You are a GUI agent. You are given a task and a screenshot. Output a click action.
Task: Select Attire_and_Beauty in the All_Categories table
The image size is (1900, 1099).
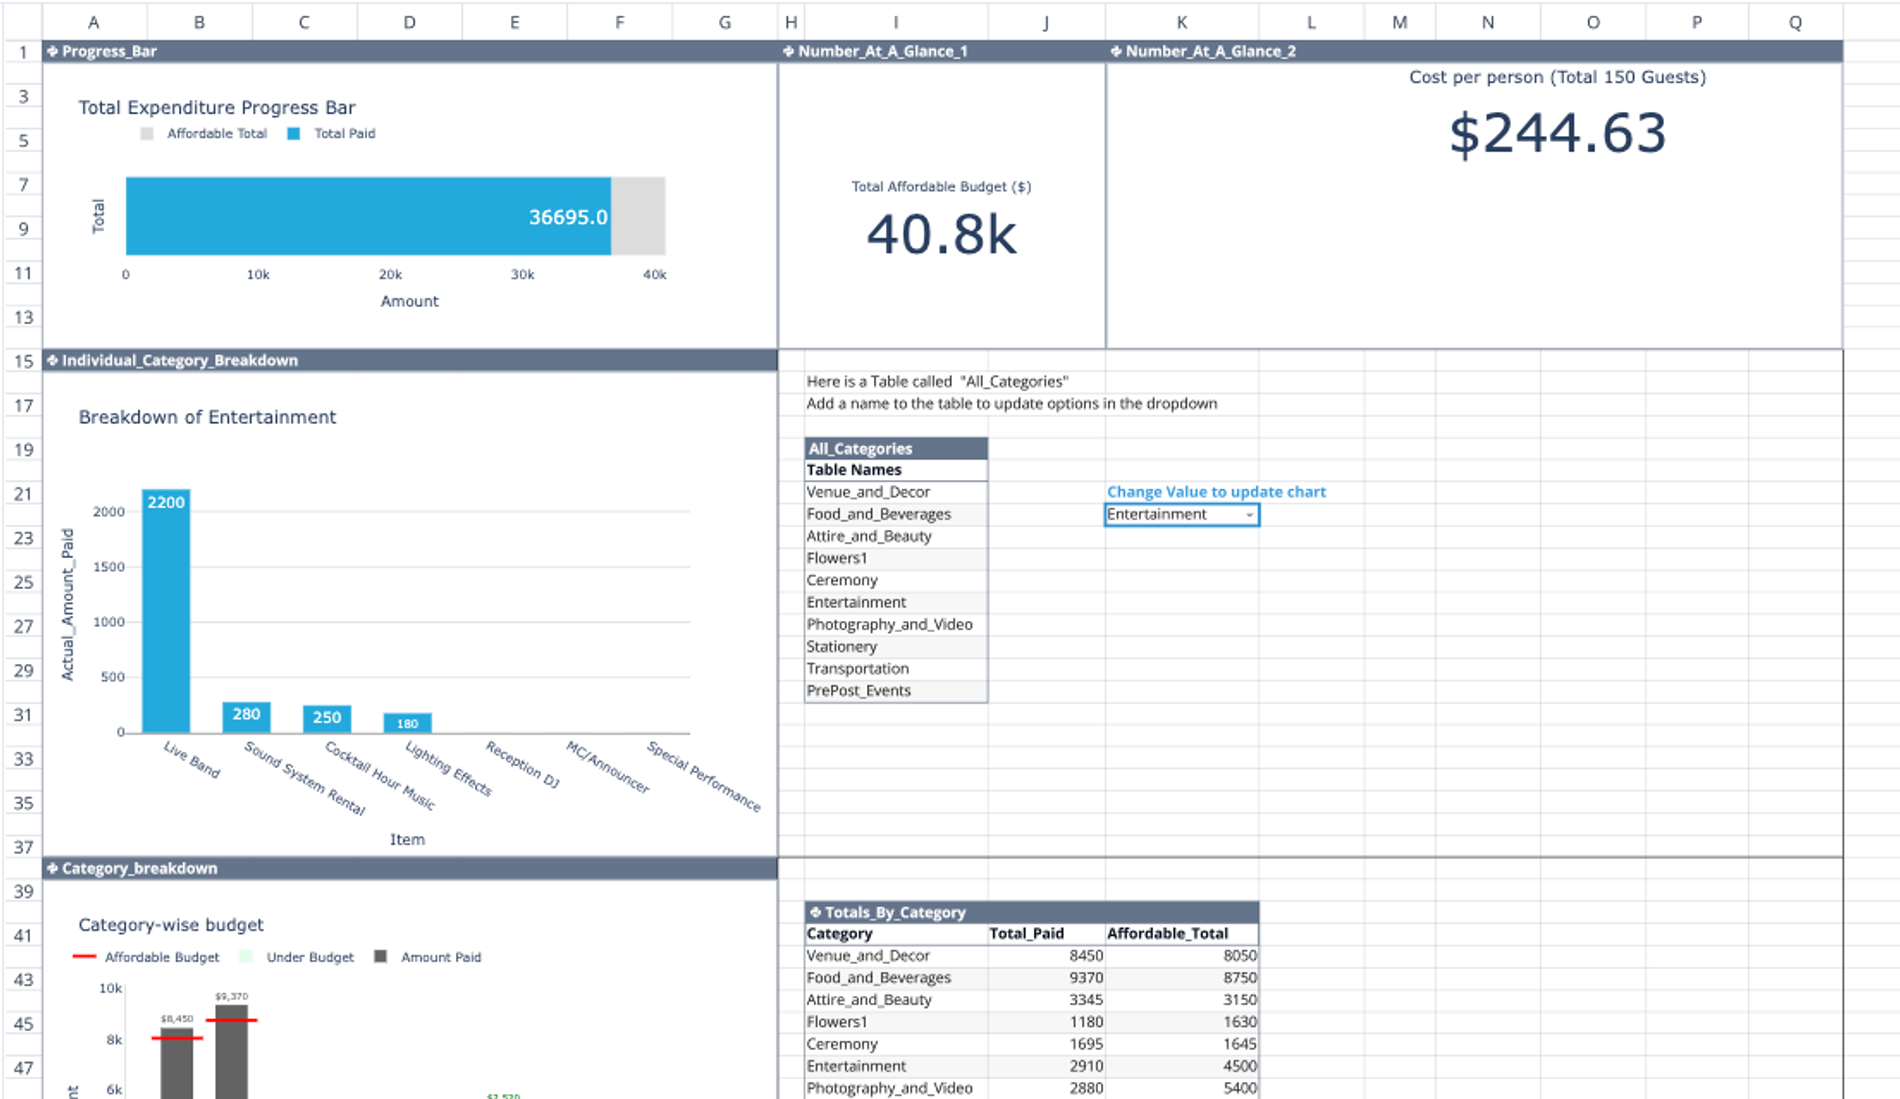coord(896,536)
